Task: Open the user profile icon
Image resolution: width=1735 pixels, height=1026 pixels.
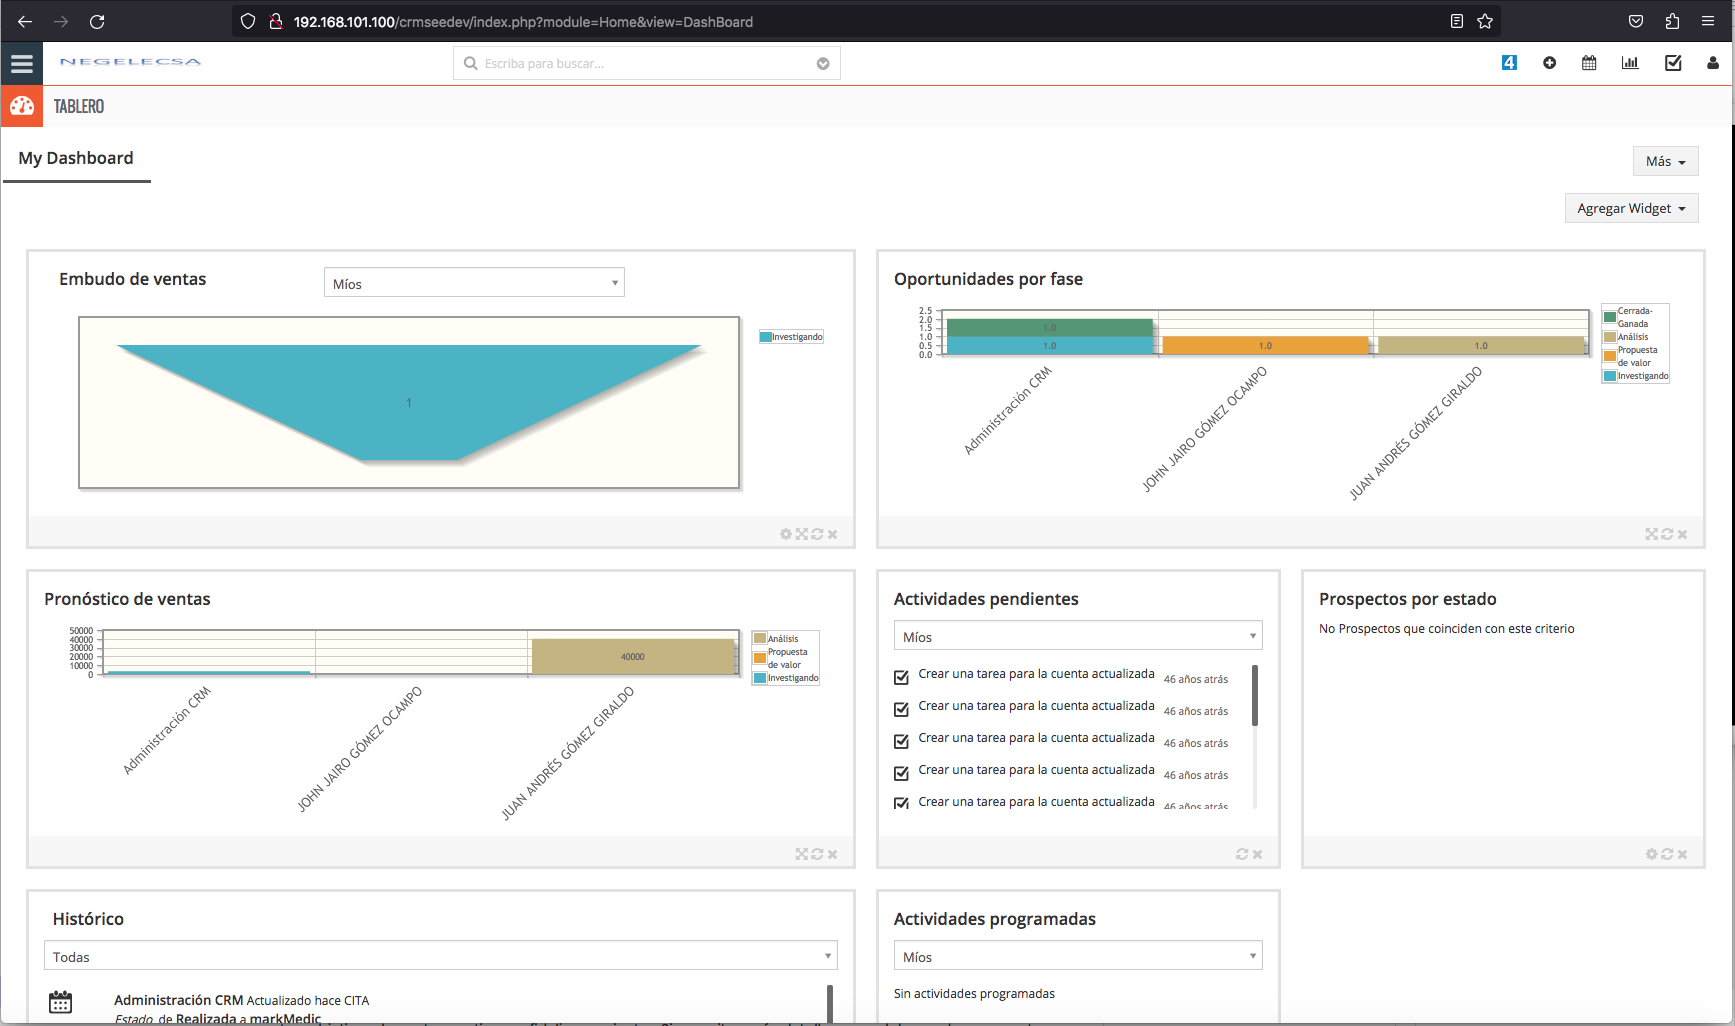Action: (x=1713, y=63)
